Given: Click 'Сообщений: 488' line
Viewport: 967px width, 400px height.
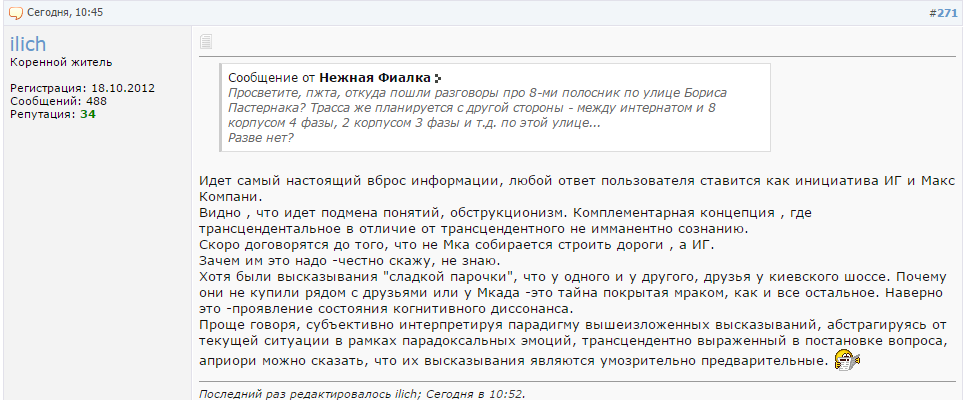Looking at the screenshot, I should click(58, 101).
